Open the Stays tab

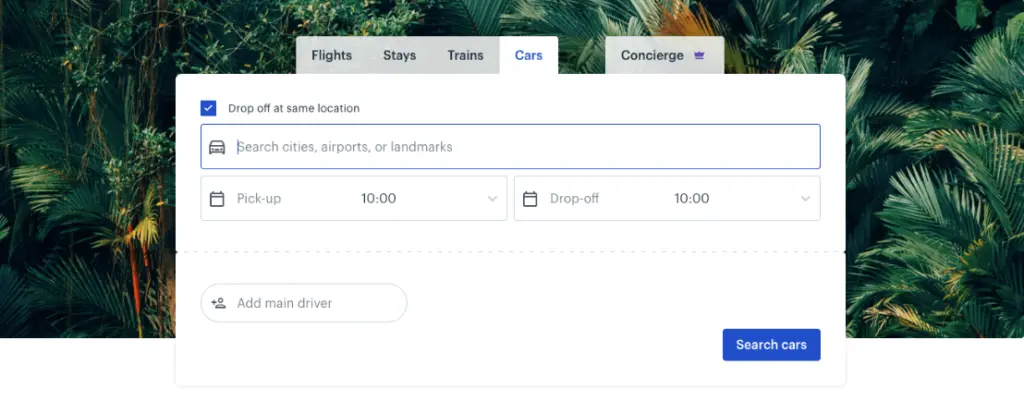[x=399, y=56]
